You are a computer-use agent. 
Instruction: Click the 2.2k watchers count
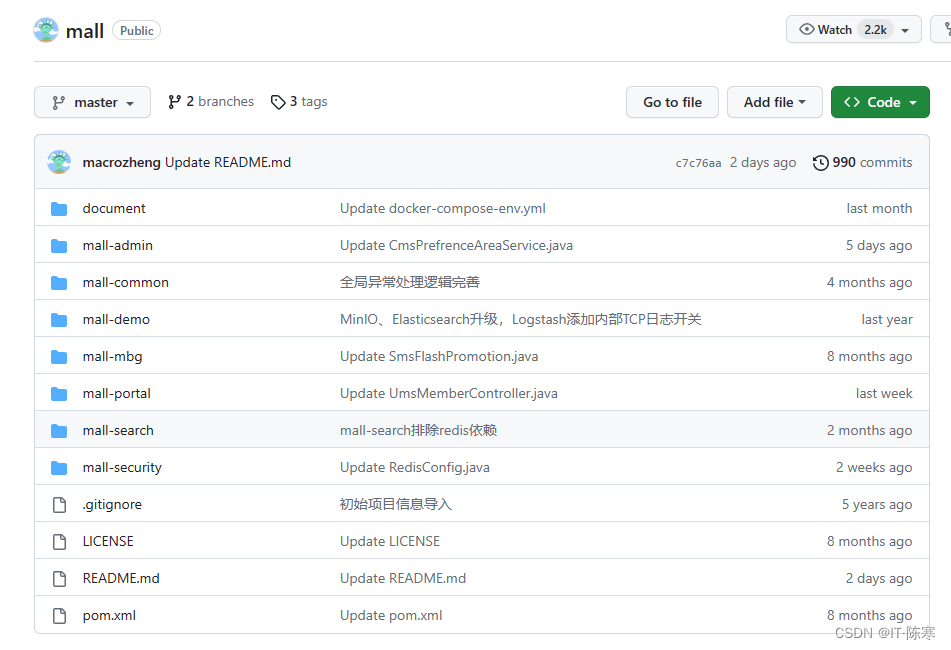pyautogui.click(x=875, y=30)
